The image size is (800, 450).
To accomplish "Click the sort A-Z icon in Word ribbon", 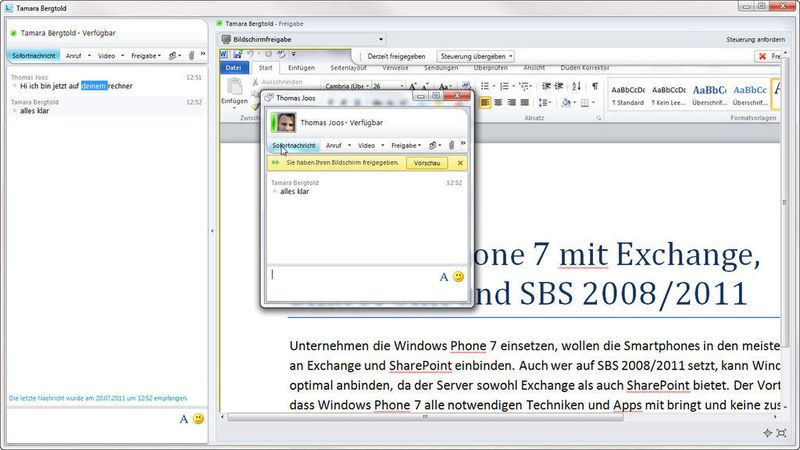I will [x=577, y=86].
